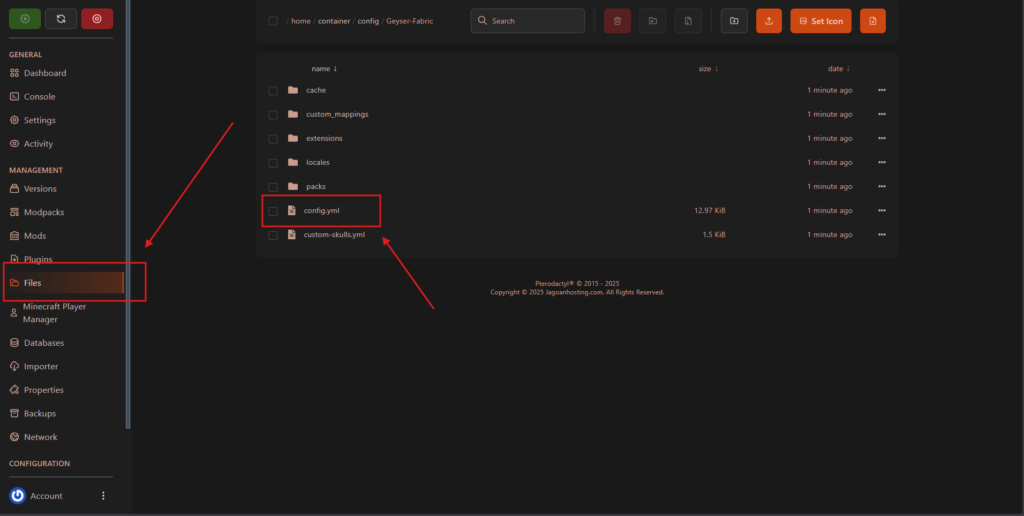Tick the checkbox beside config.yml
Viewport: 1024px width, 516px height.
(x=273, y=211)
